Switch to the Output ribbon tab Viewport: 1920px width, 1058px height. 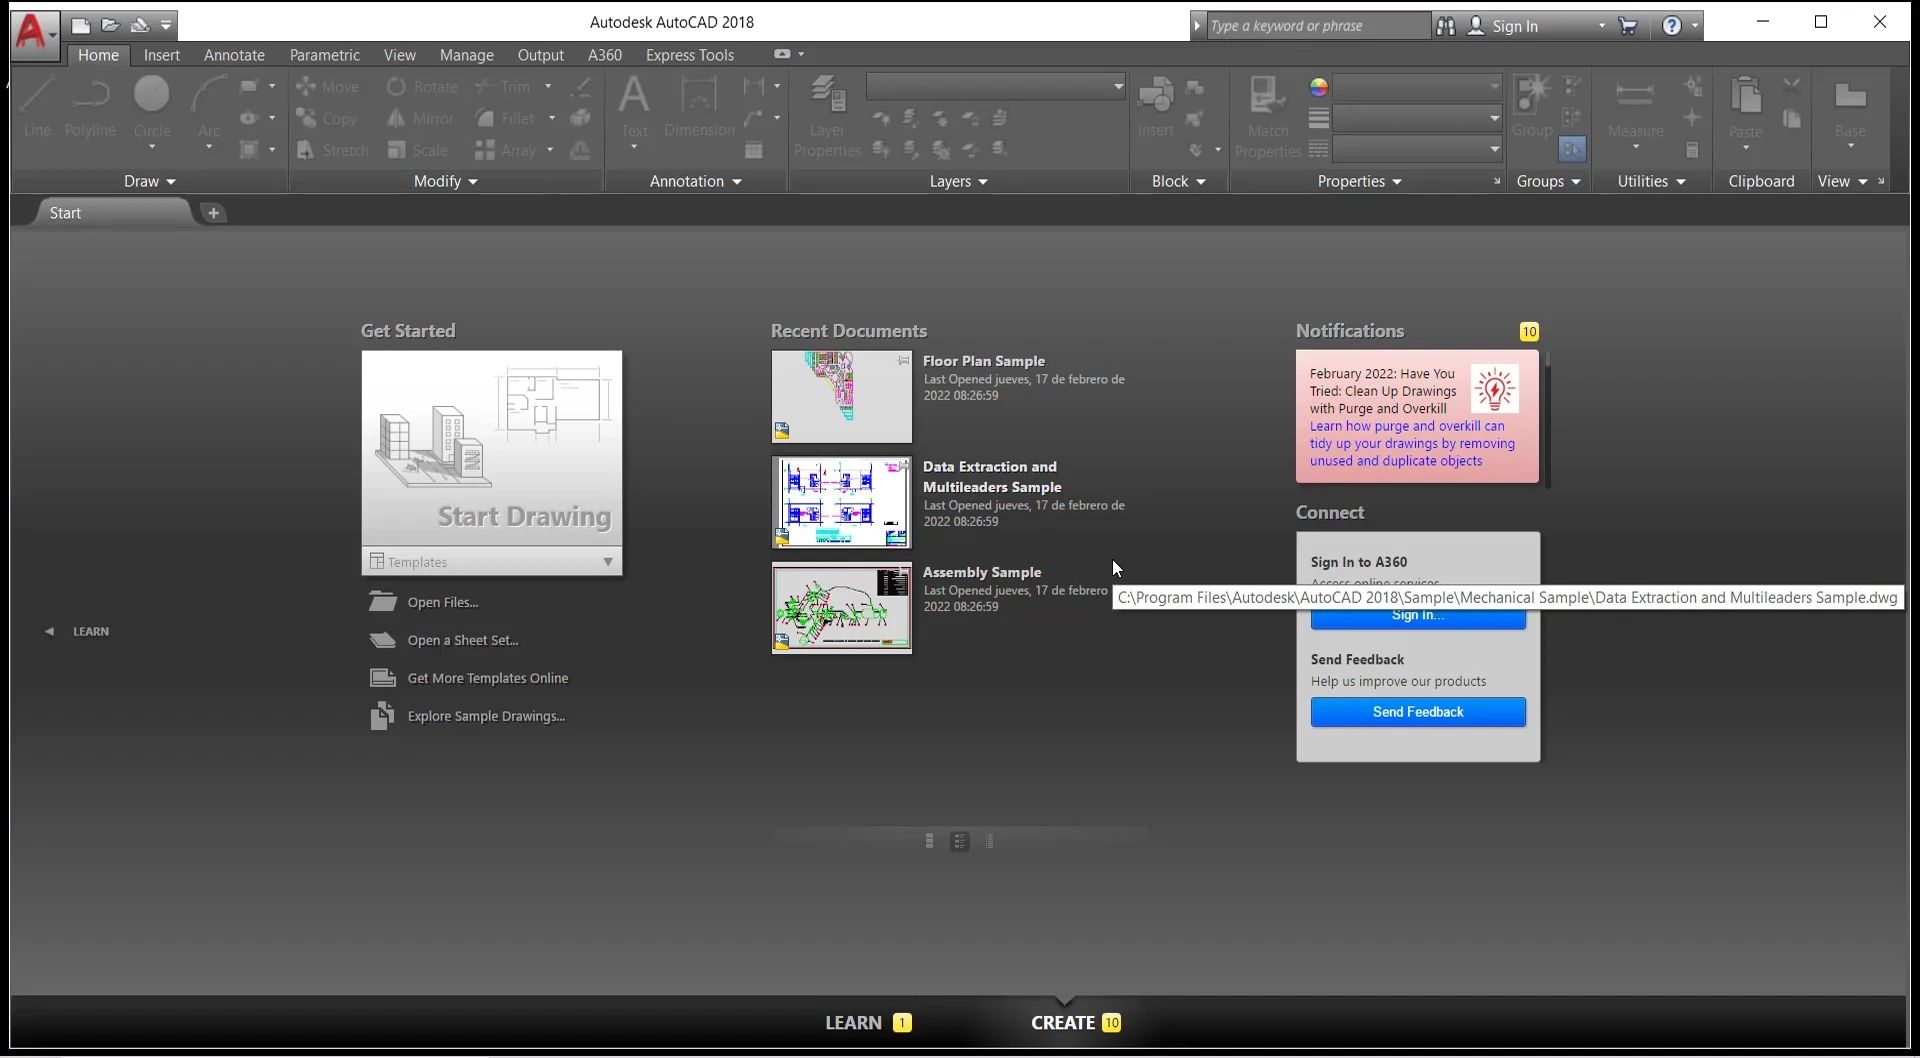pos(541,55)
